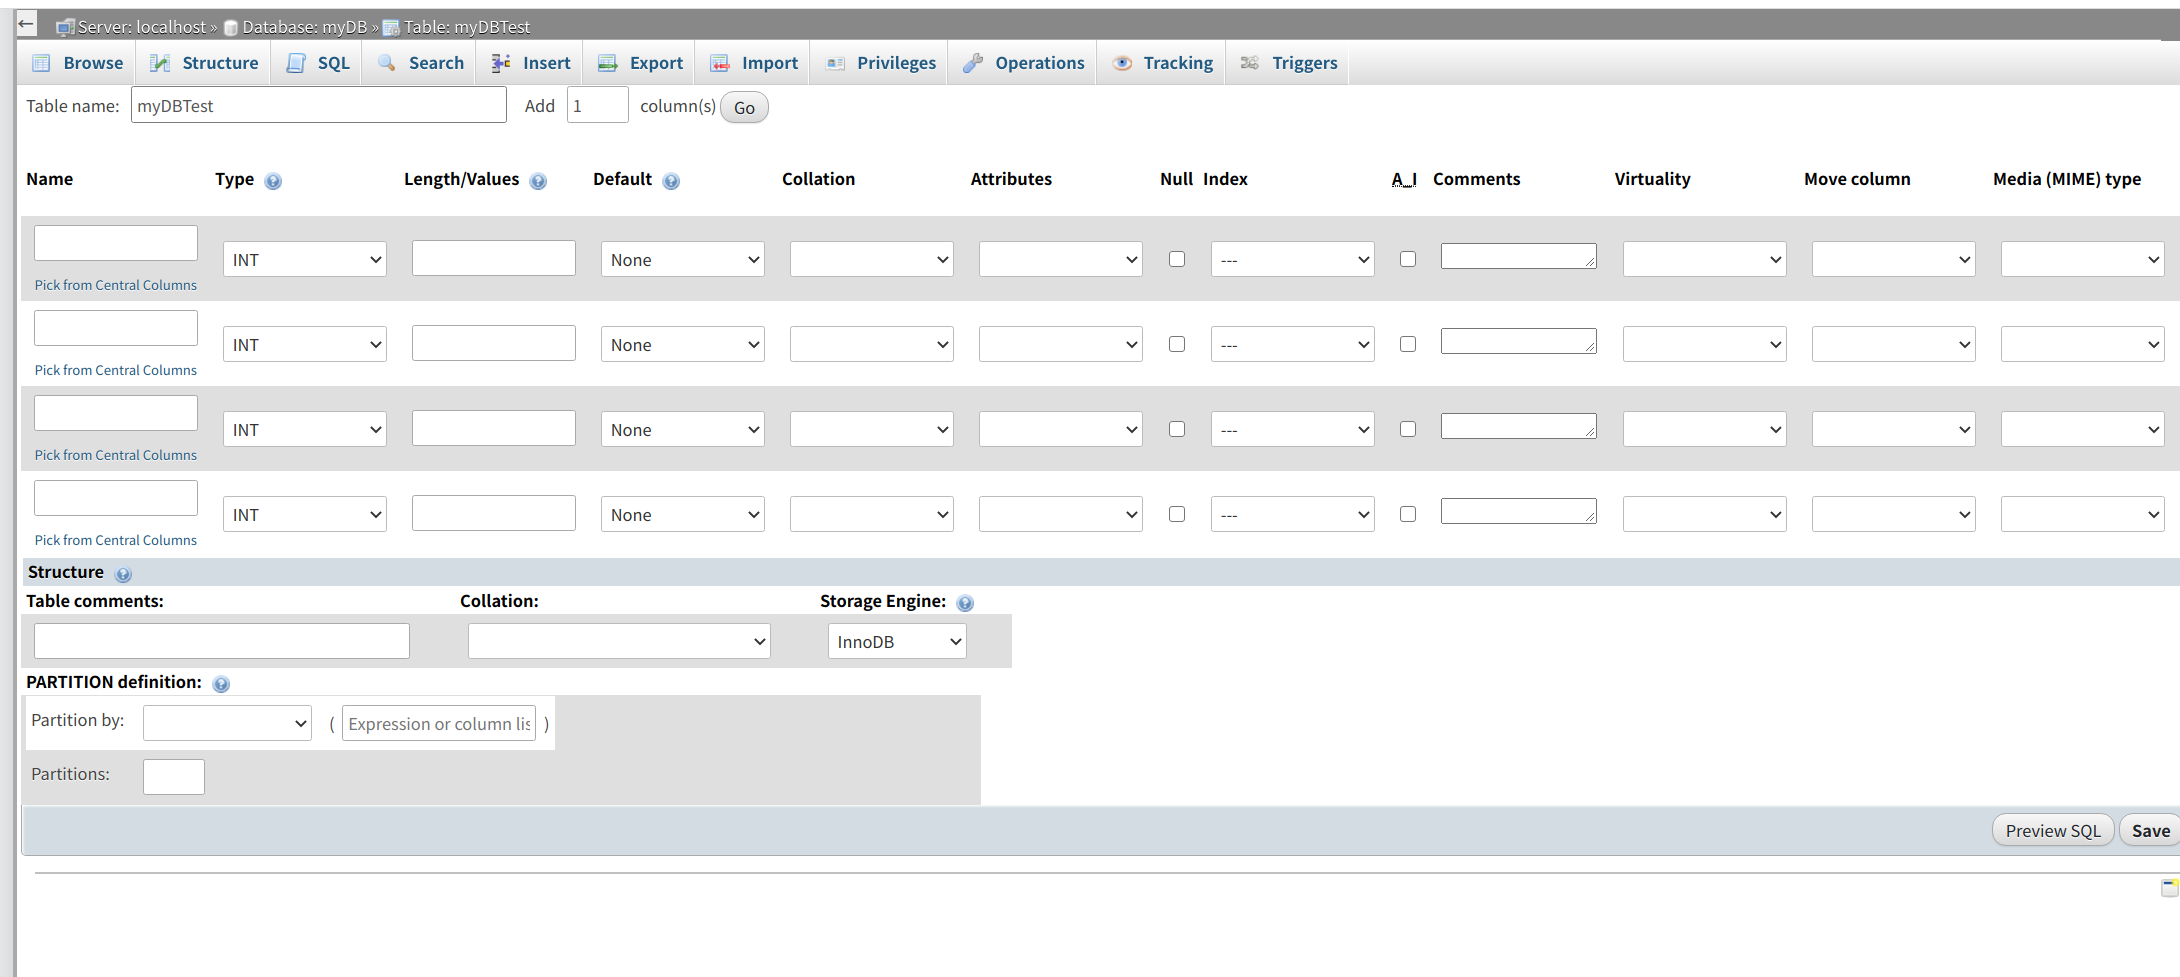2180x977 pixels.
Task: Click the help icon beside Default
Action: (671, 181)
